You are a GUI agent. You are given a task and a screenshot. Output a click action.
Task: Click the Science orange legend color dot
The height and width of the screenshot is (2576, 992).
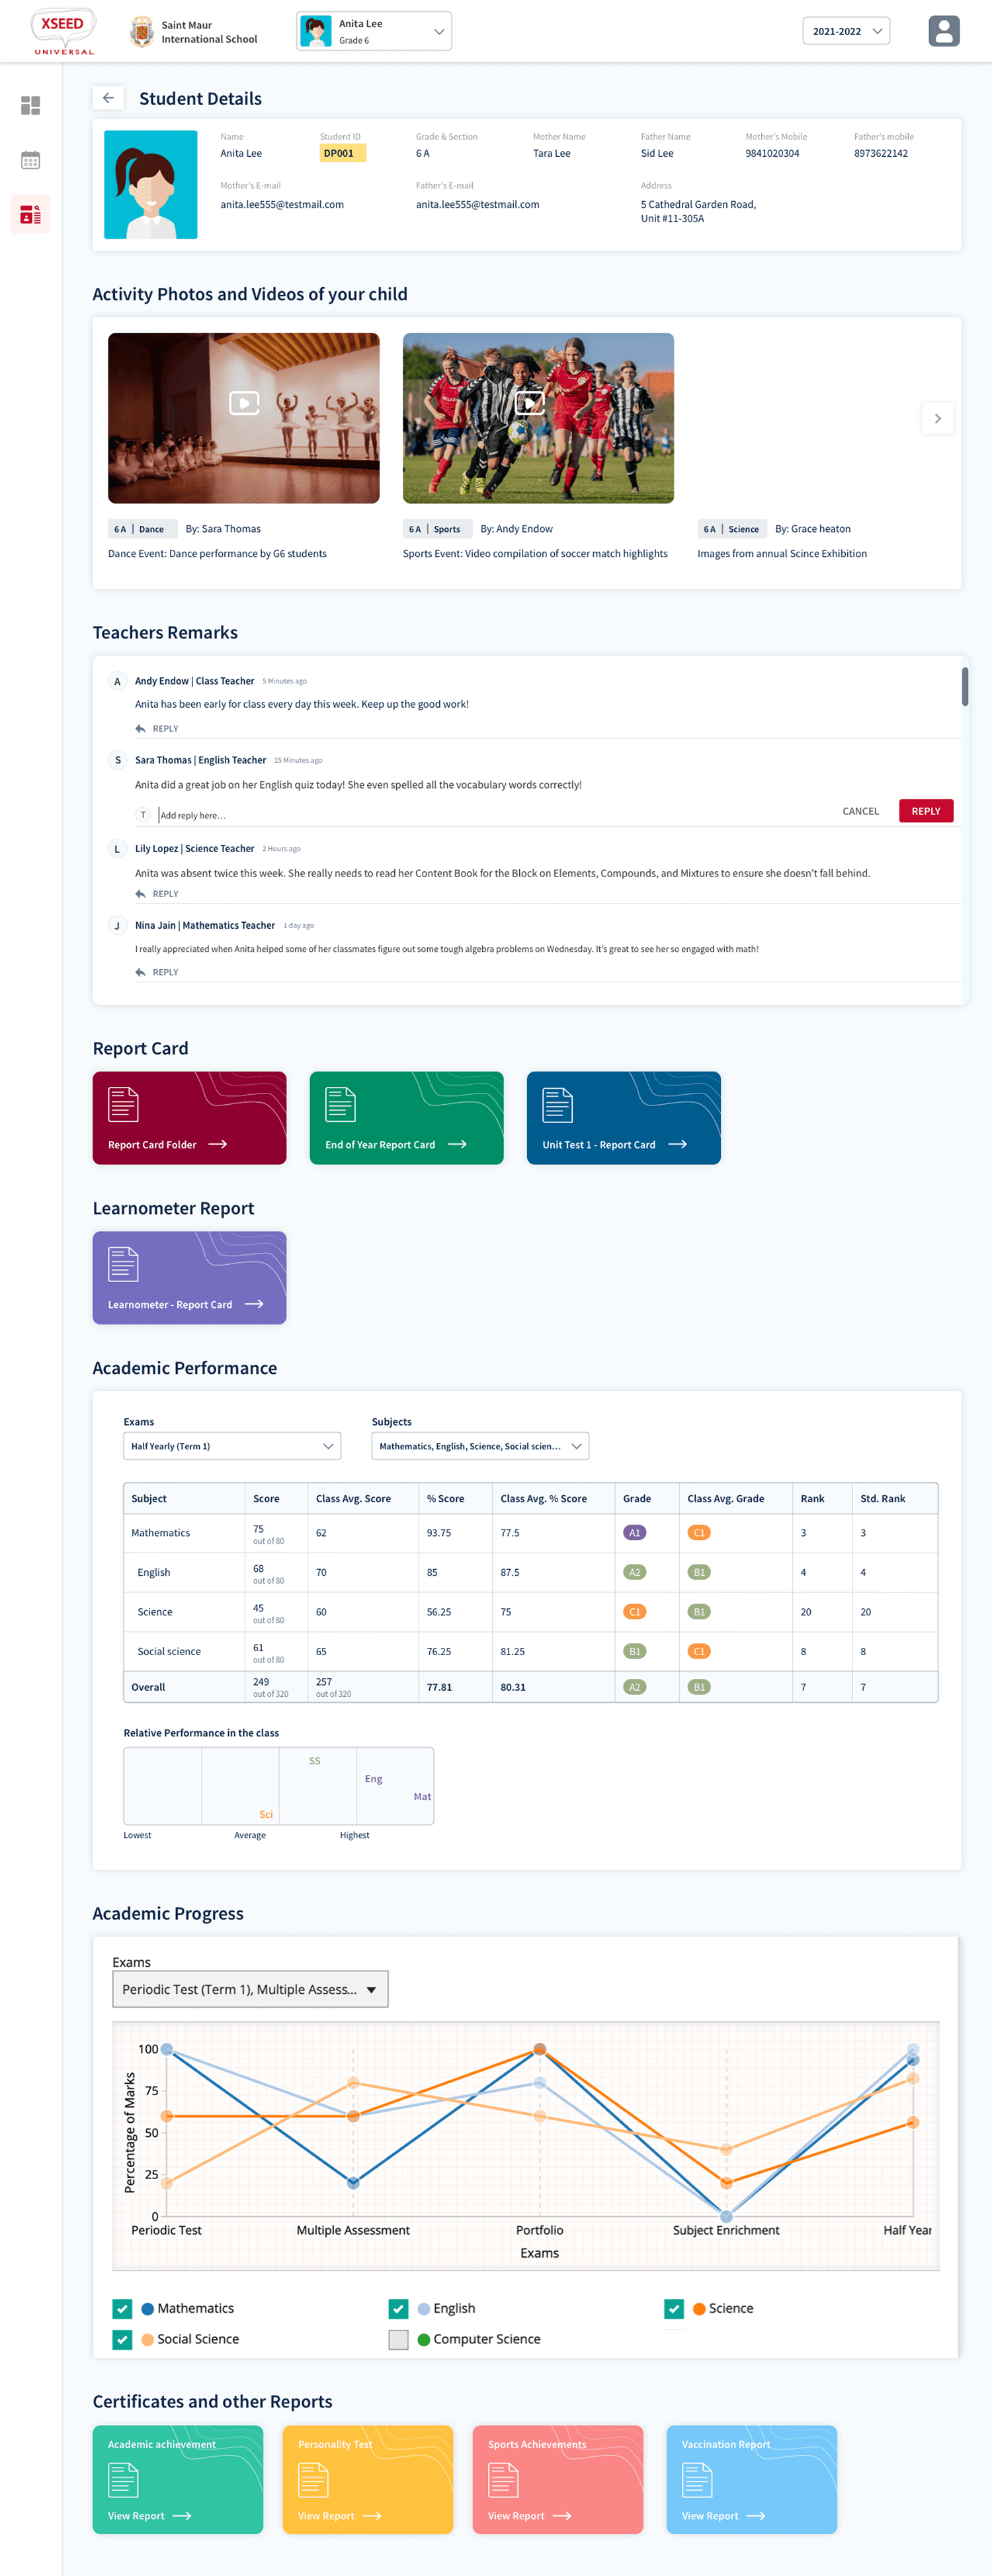point(700,2309)
